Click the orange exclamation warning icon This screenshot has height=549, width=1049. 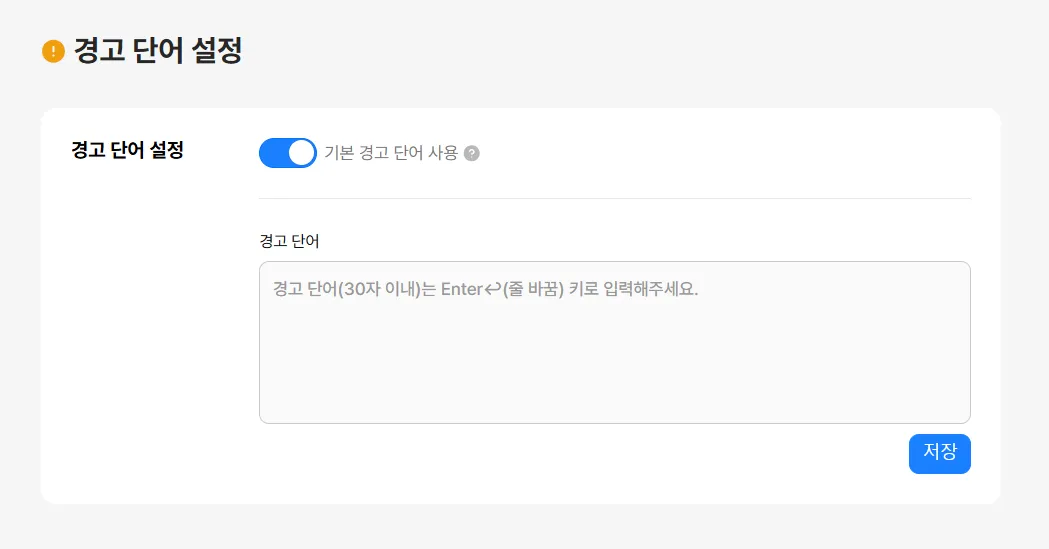click(x=54, y=51)
